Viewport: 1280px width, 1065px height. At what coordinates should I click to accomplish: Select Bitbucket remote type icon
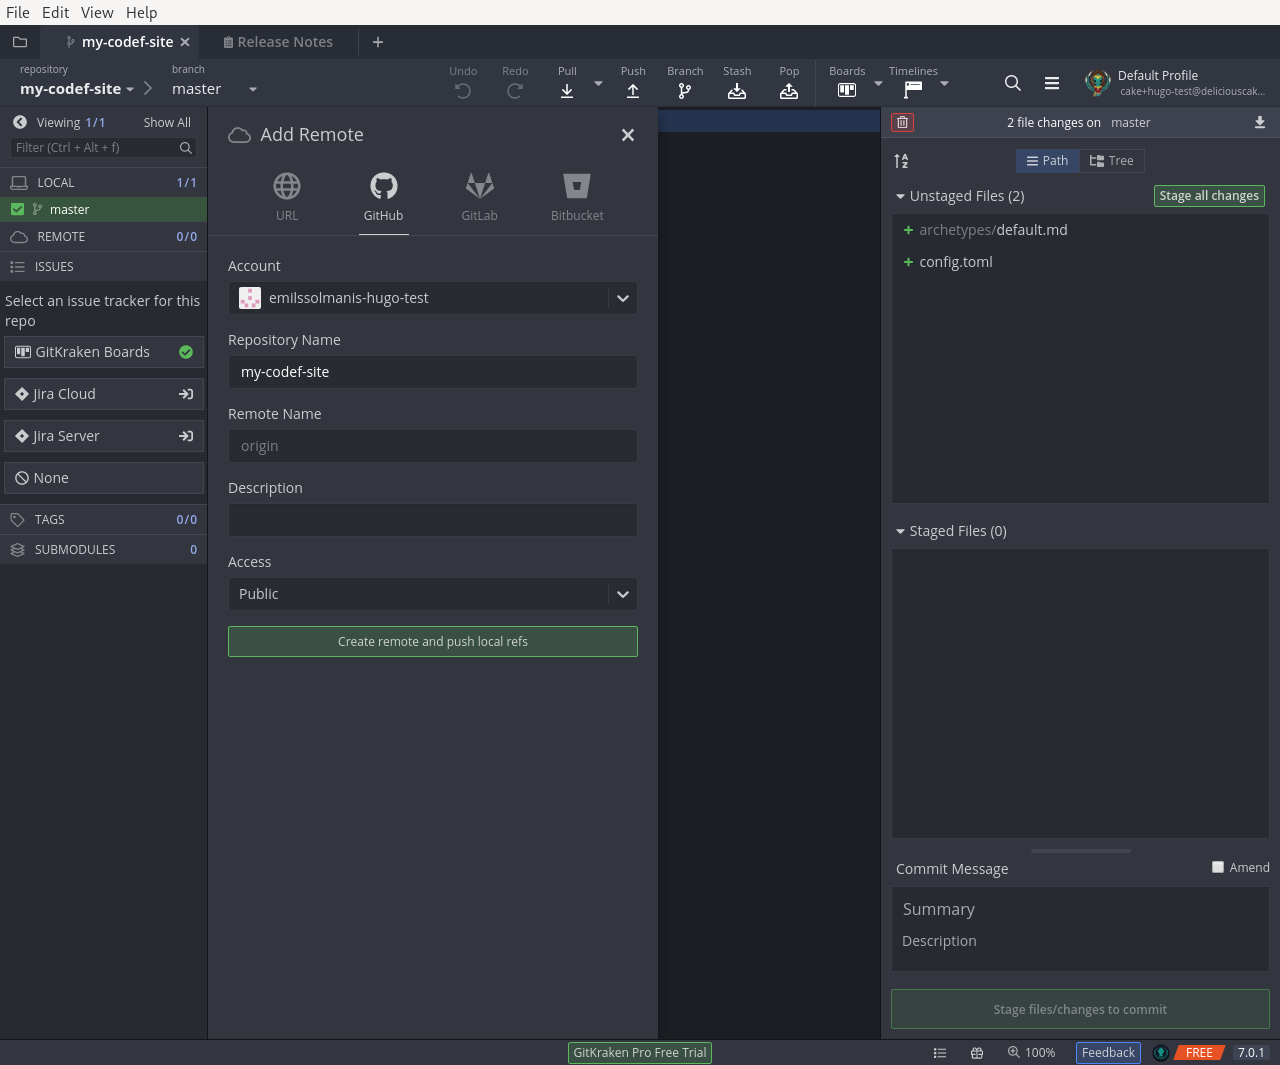click(577, 186)
